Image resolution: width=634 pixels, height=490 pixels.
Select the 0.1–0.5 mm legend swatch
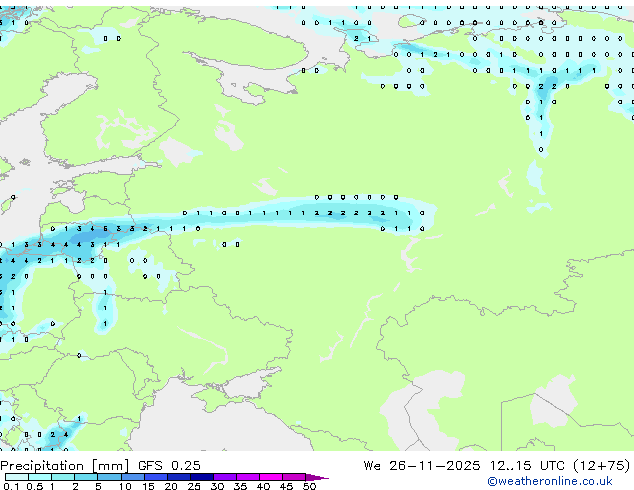(x=17, y=477)
